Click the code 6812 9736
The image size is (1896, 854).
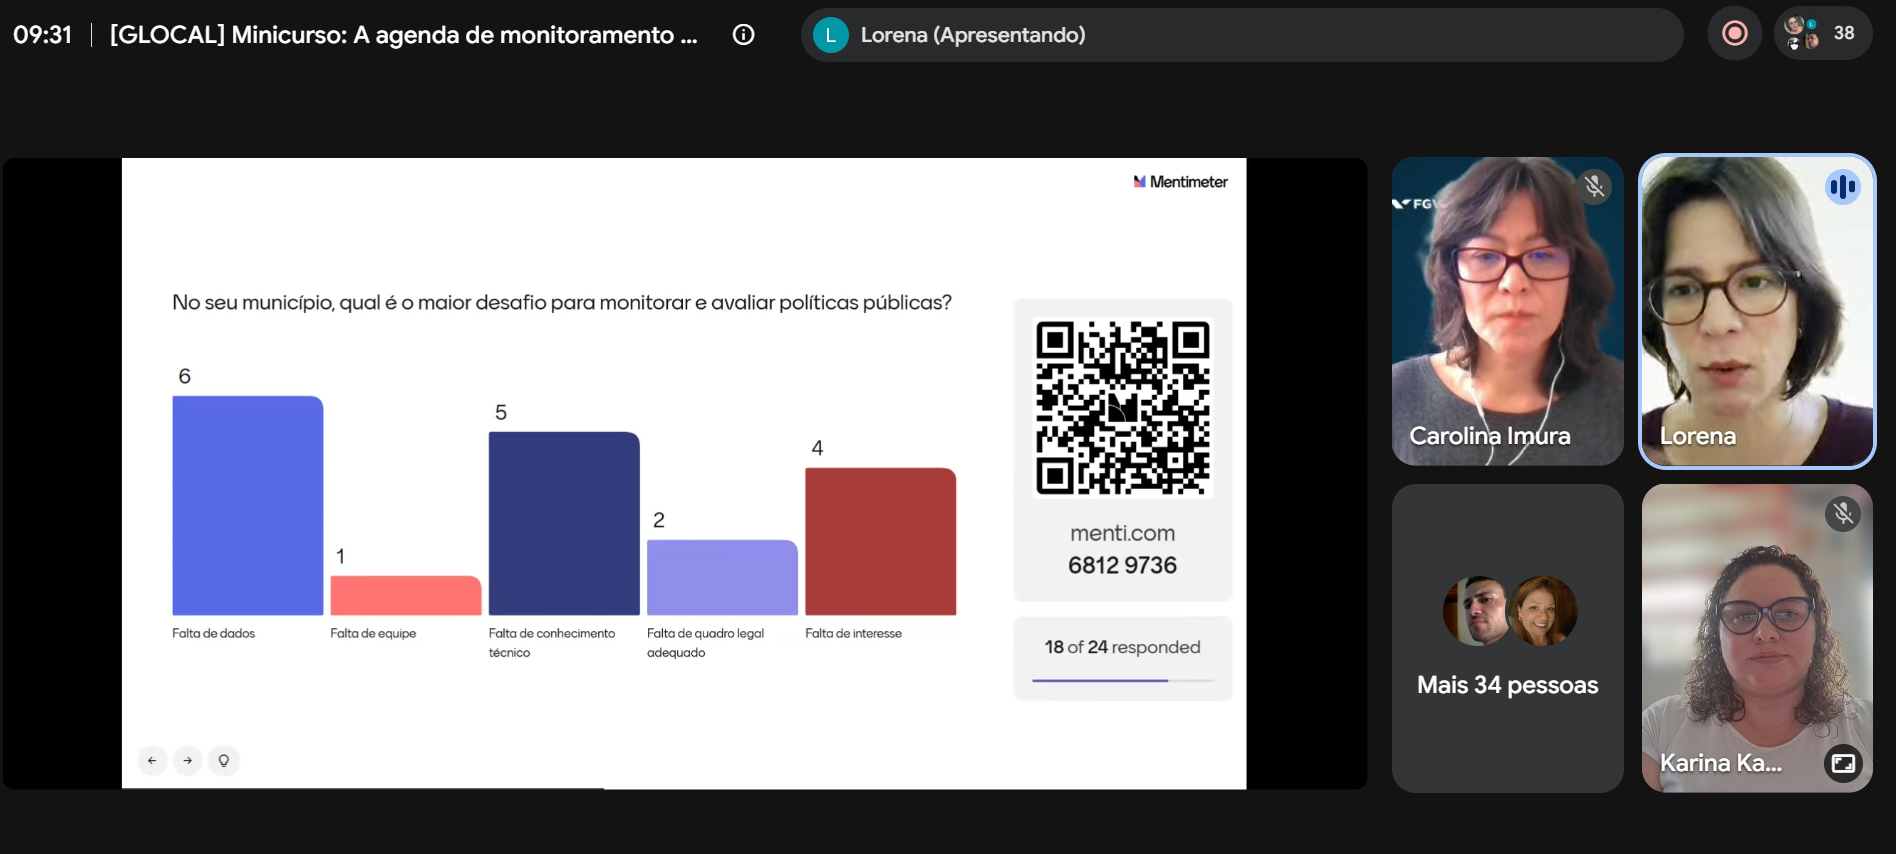point(1123,565)
